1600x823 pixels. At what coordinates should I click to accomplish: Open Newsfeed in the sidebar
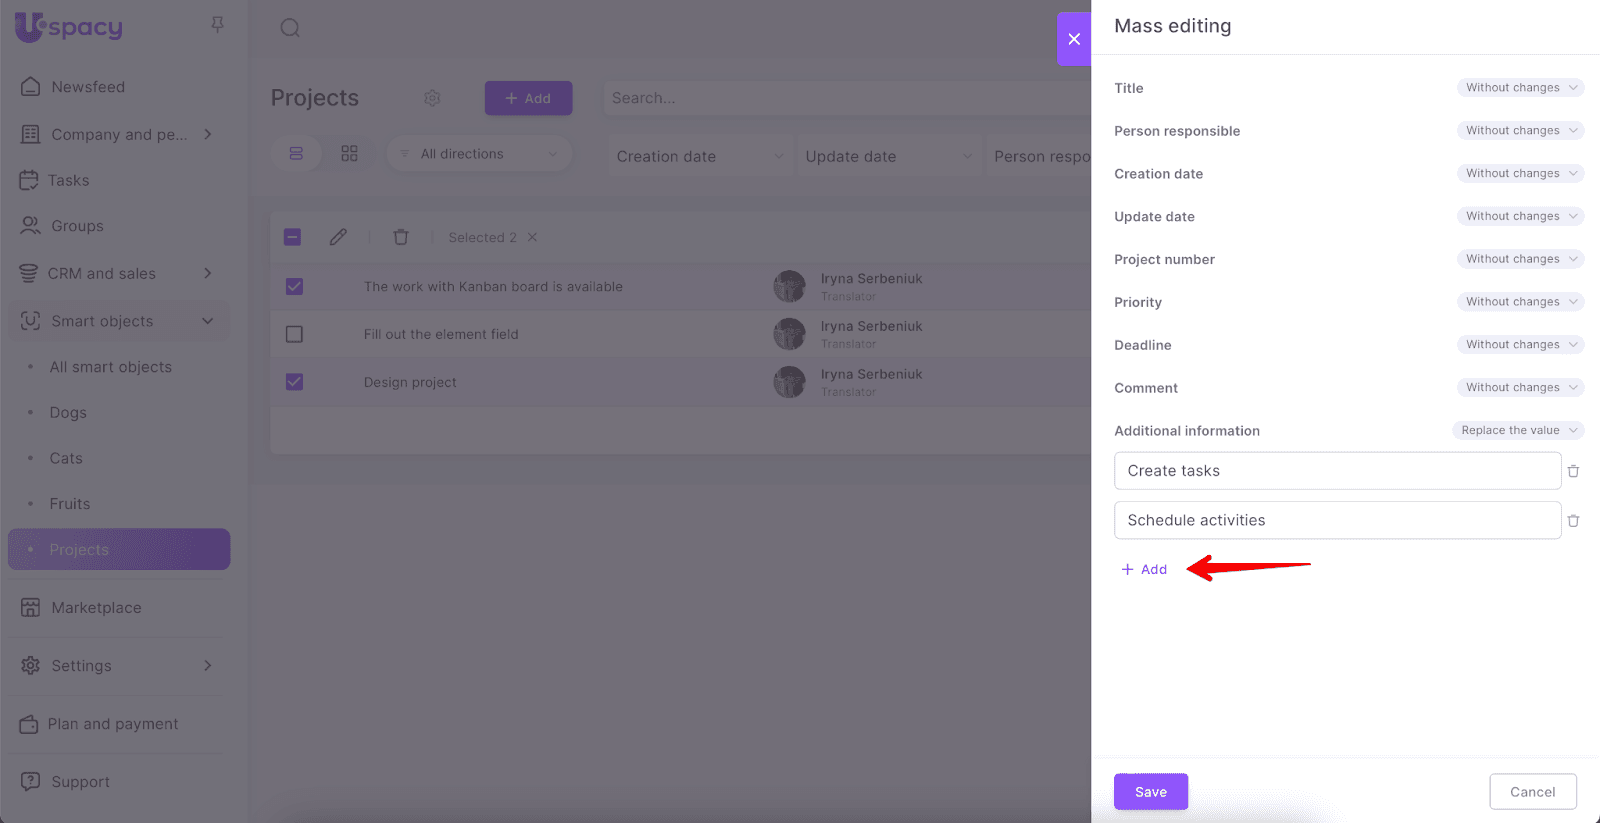coord(88,87)
